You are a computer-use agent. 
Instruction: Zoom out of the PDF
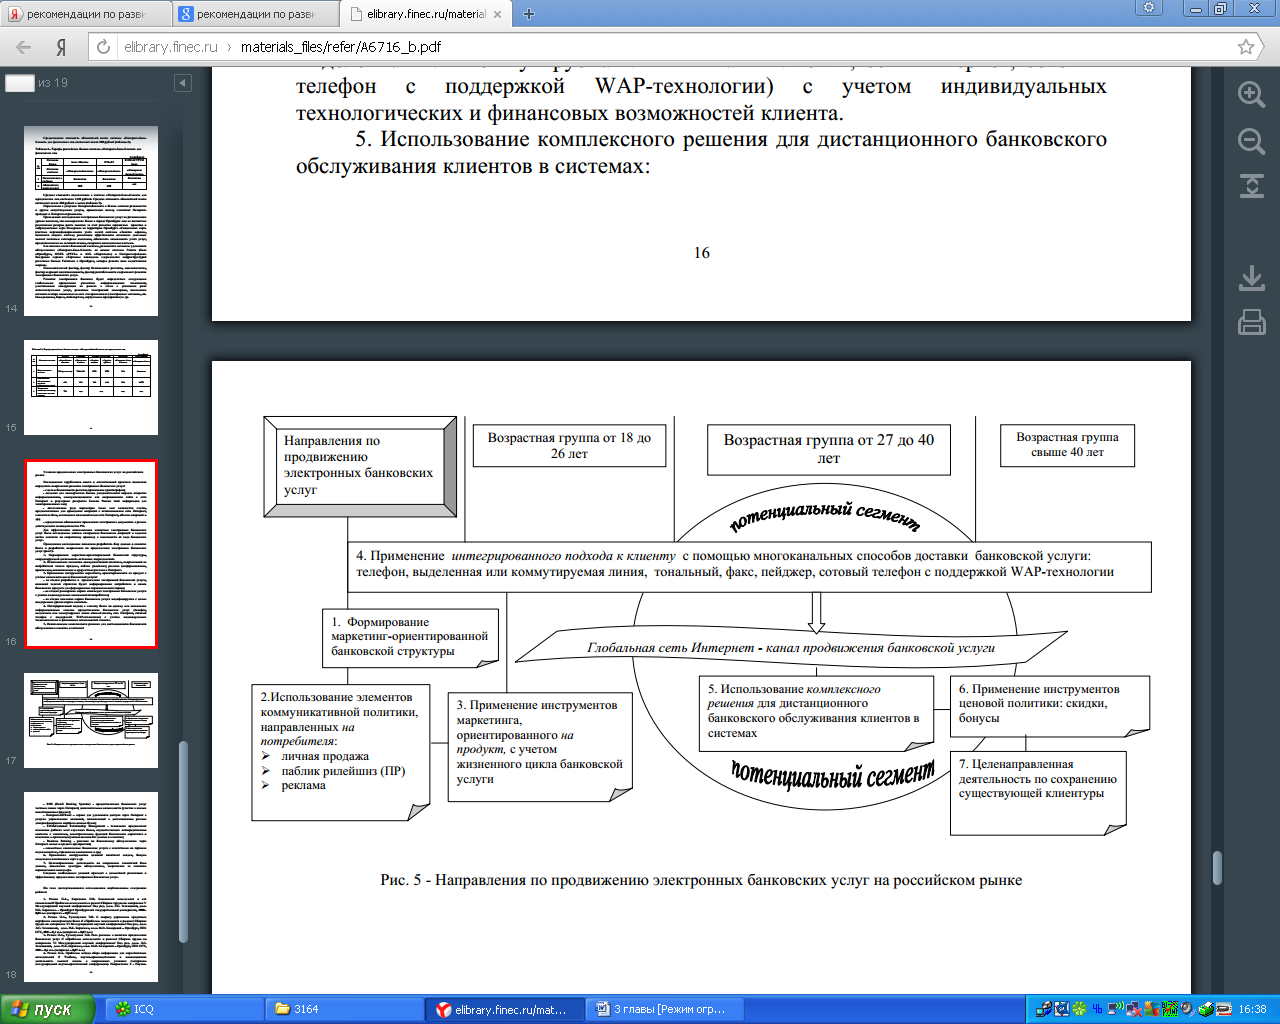pos(1251,141)
